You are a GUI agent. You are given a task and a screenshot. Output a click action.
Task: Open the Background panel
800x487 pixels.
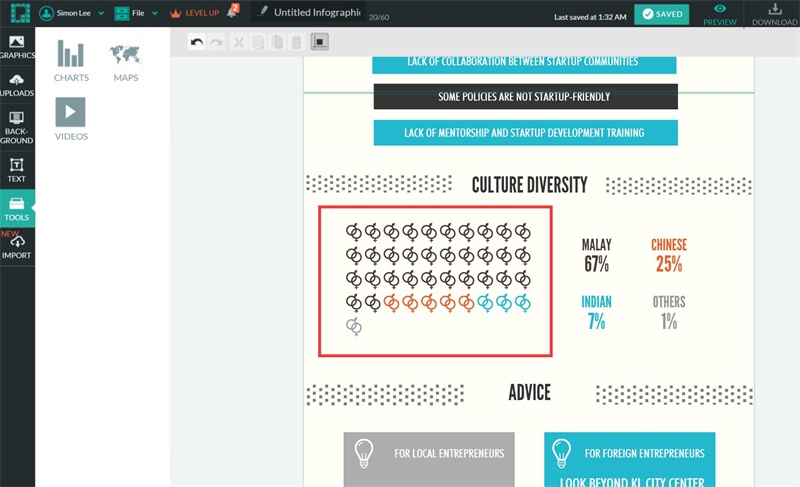pos(17,128)
